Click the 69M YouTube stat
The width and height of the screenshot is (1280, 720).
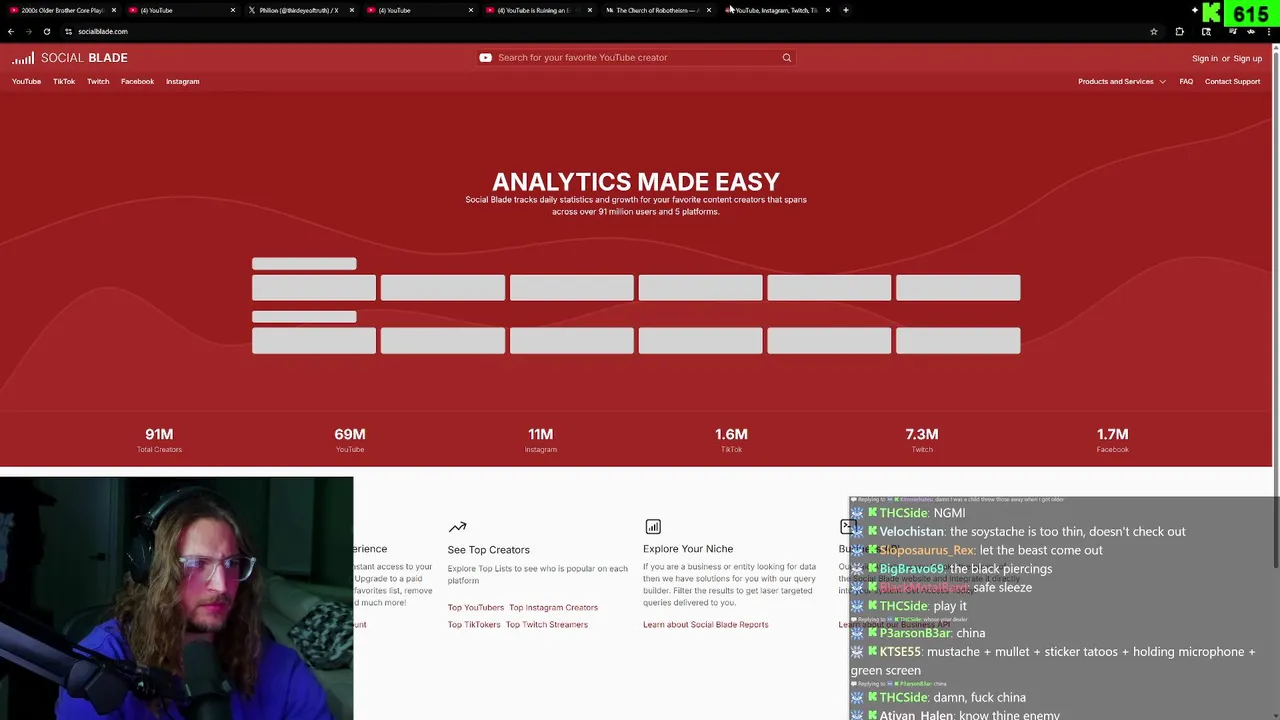pos(350,439)
